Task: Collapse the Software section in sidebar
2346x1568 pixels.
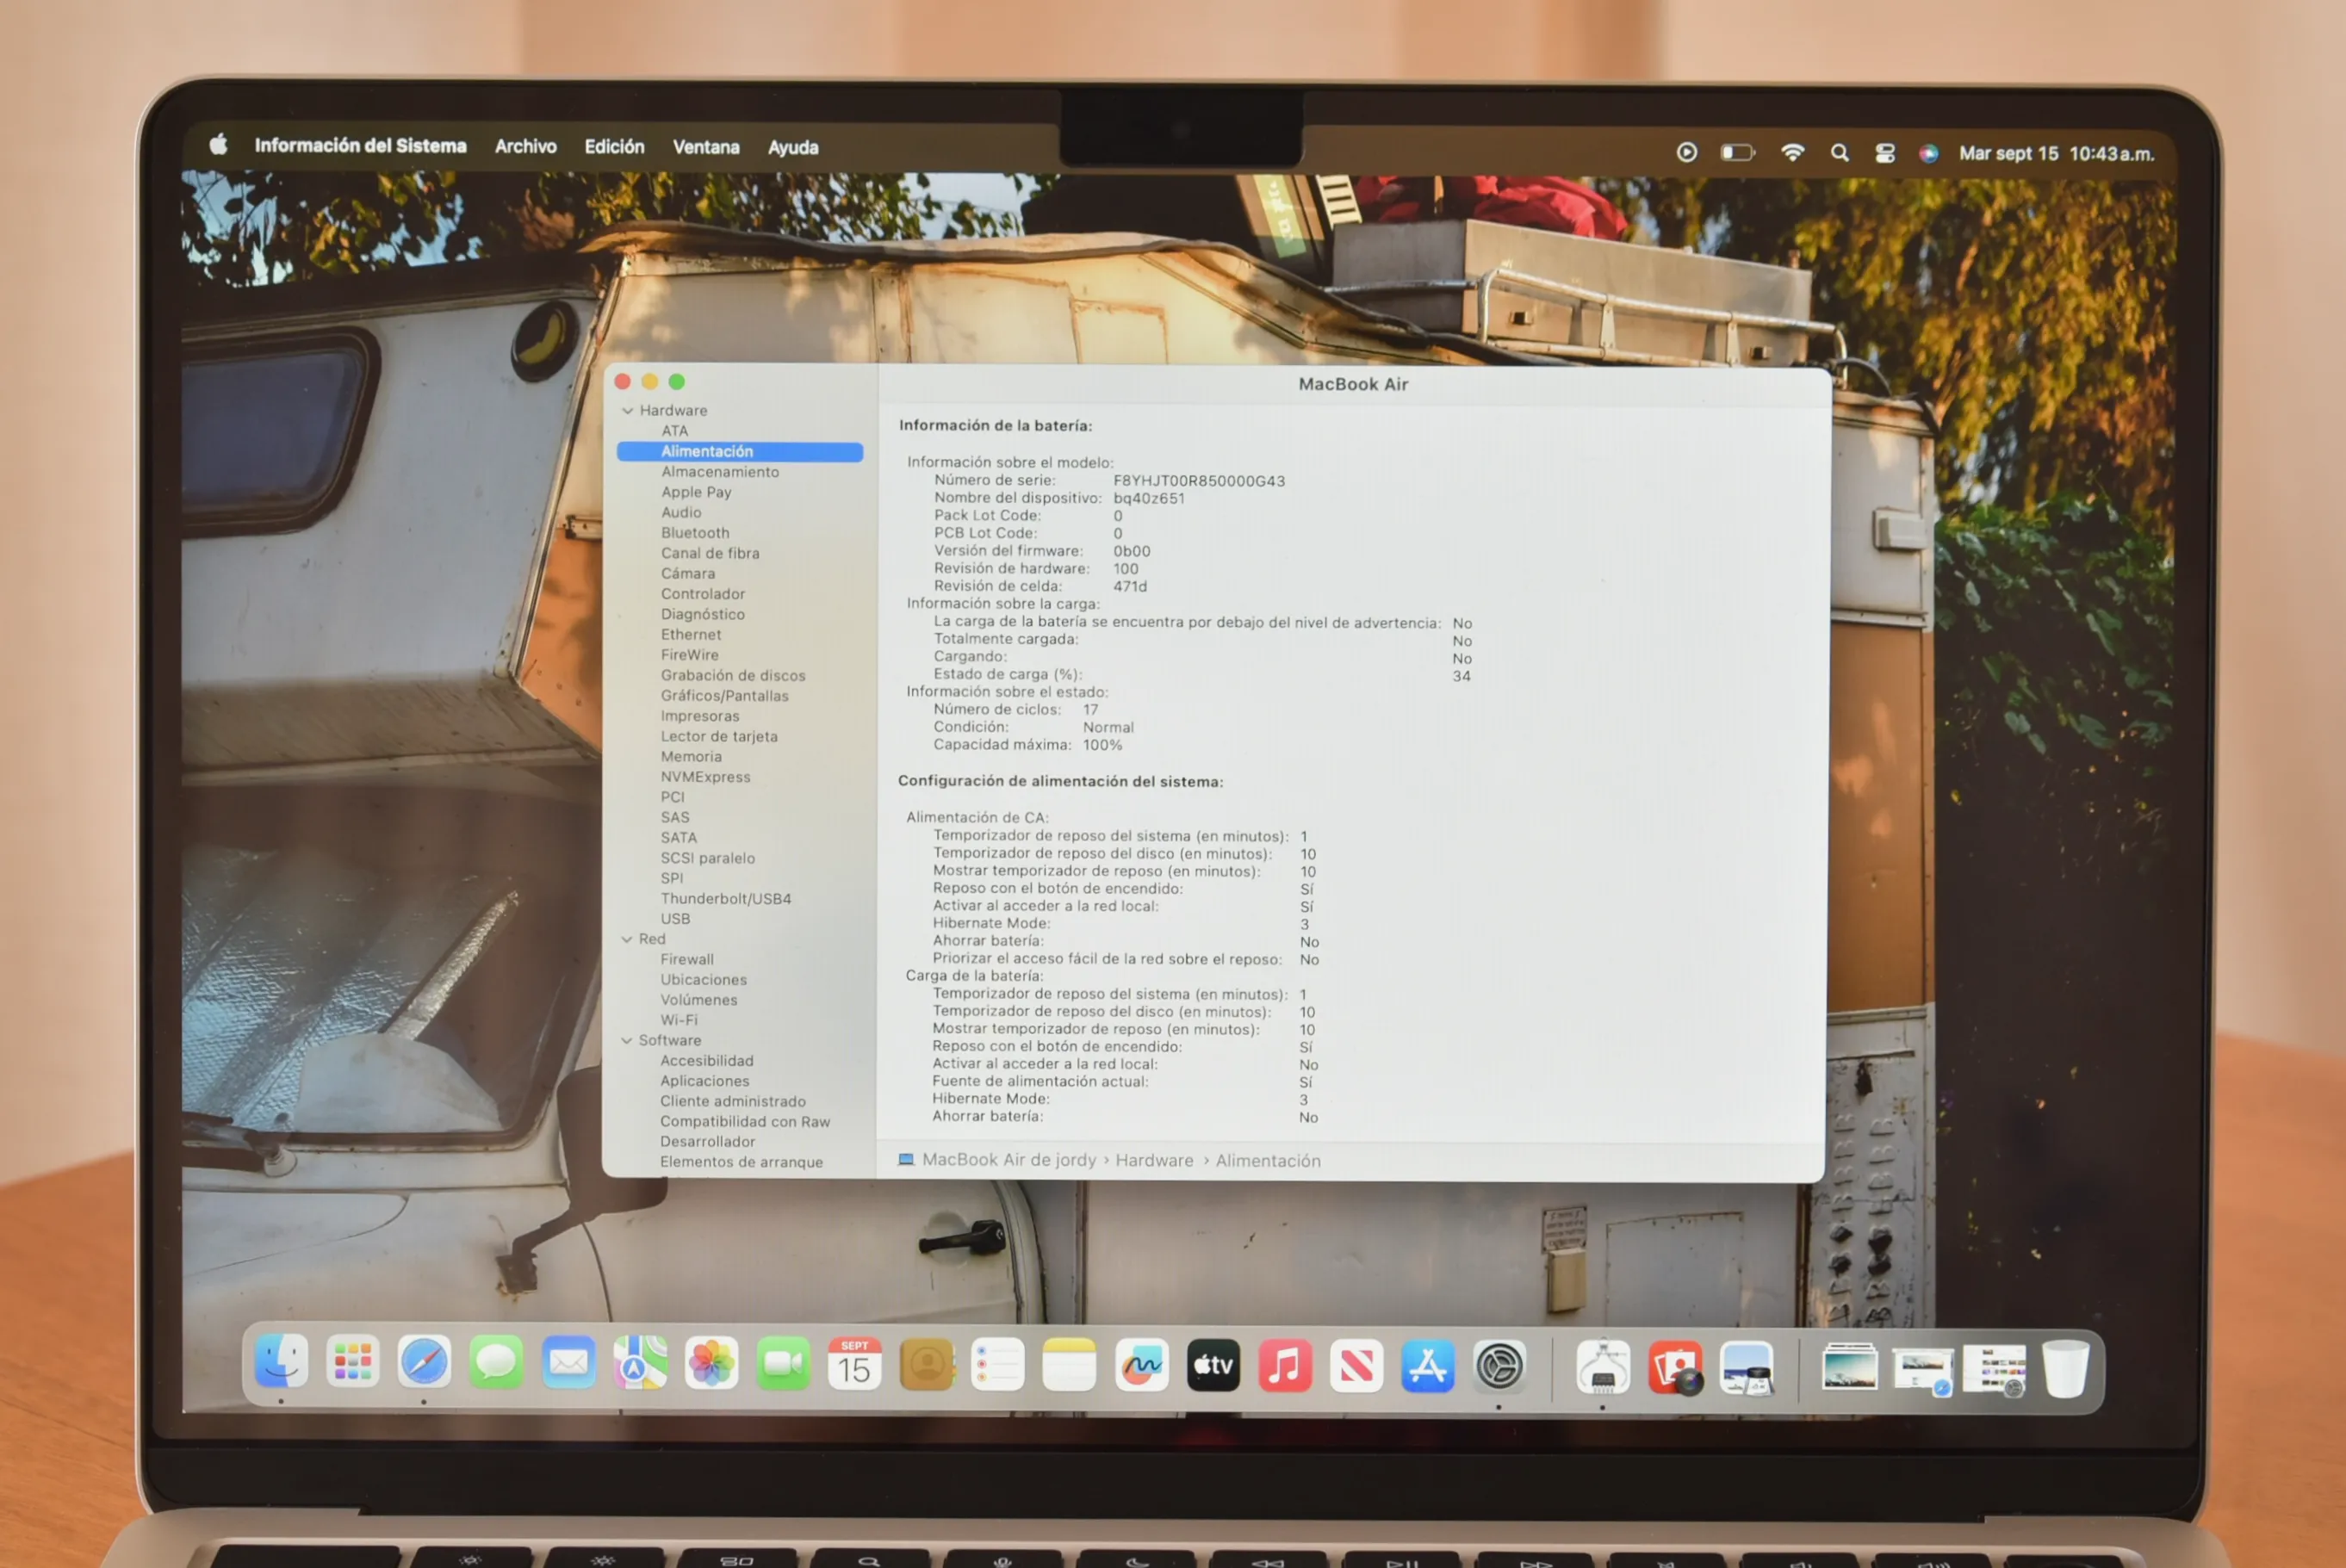Action: pos(627,1041)
